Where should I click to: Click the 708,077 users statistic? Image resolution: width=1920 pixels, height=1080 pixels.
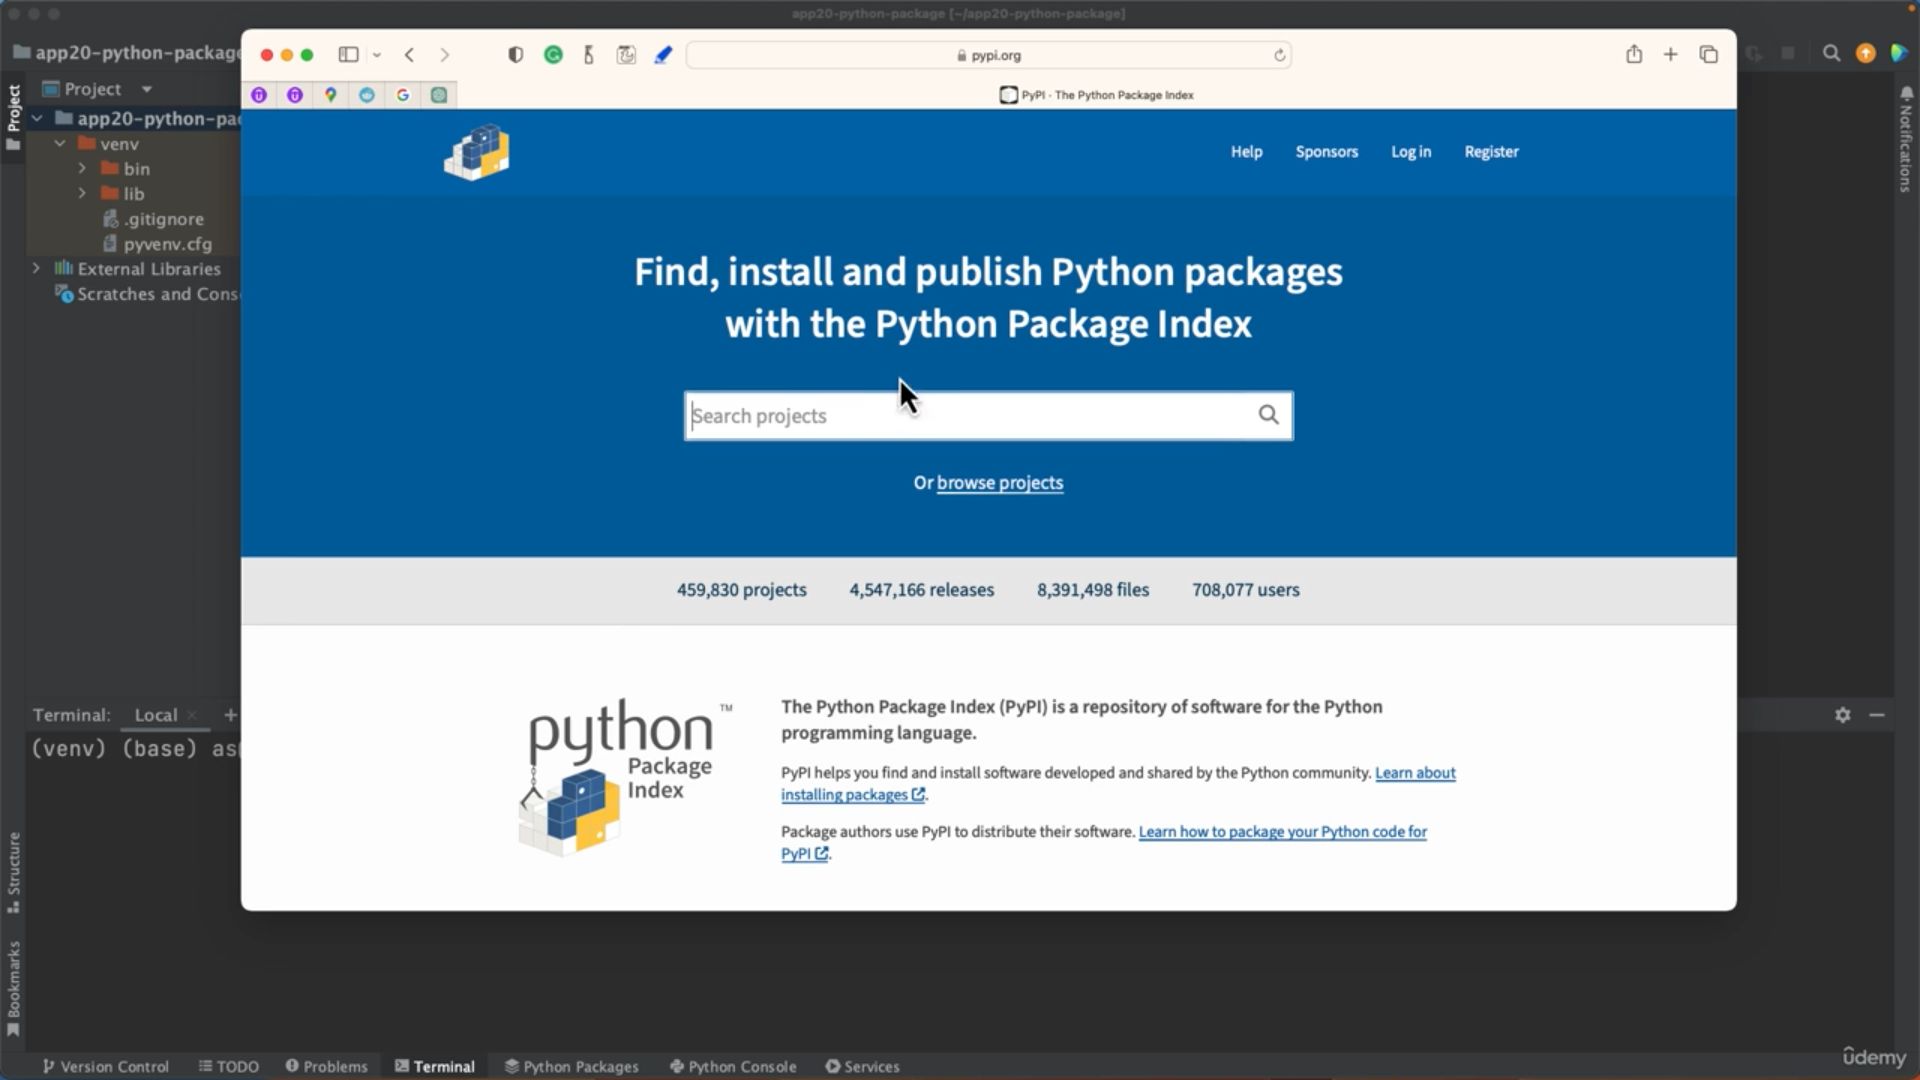pos(1246,590)
